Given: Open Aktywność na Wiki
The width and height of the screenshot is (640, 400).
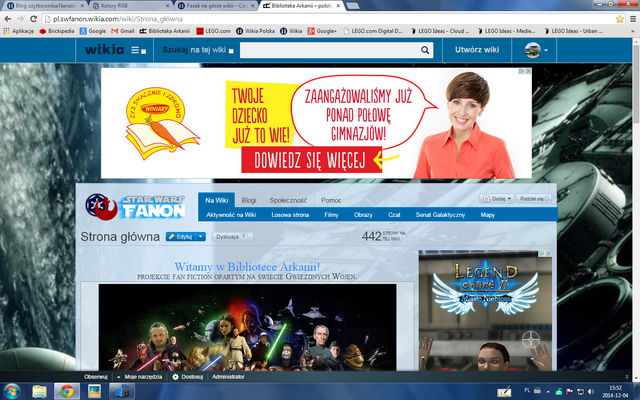Looking at the screenshot, I should click(231, 215).
